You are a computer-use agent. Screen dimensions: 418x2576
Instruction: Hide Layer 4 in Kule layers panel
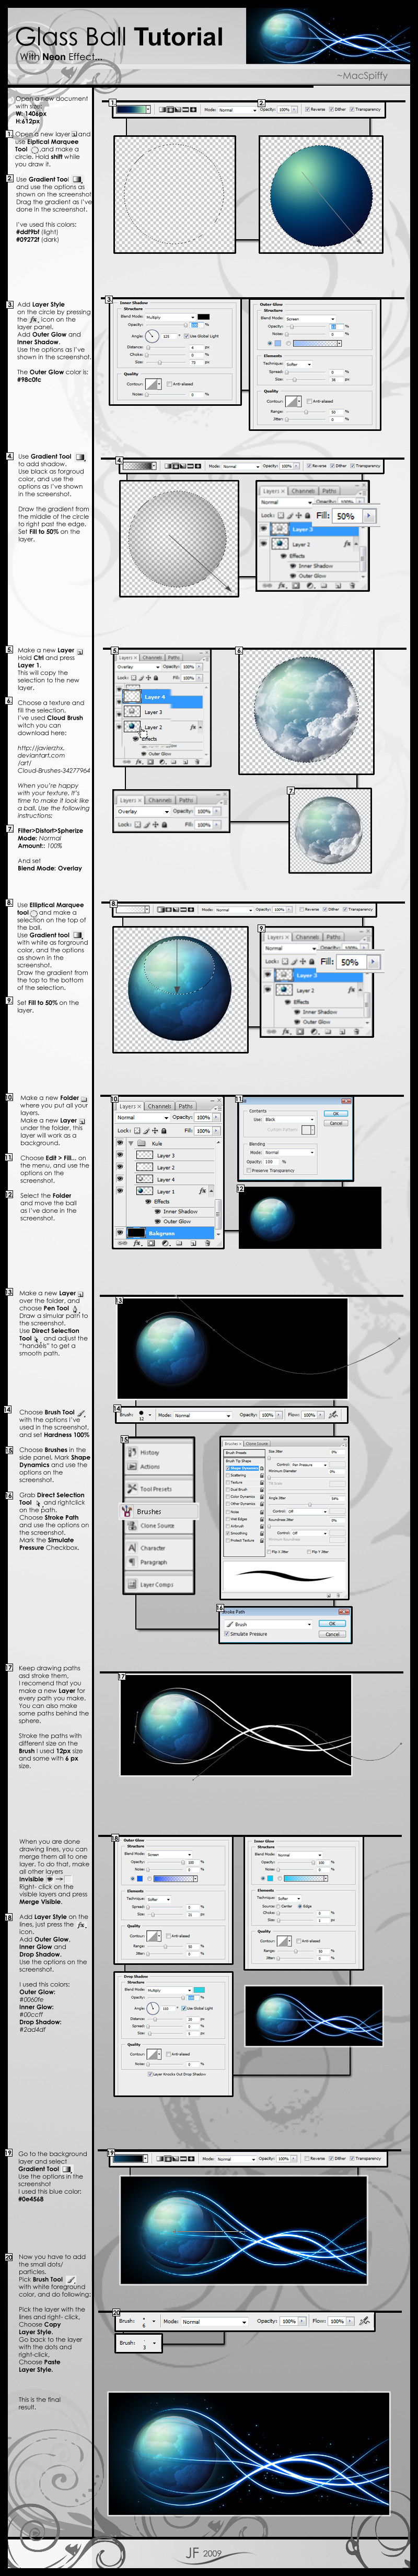[121, 1179]
